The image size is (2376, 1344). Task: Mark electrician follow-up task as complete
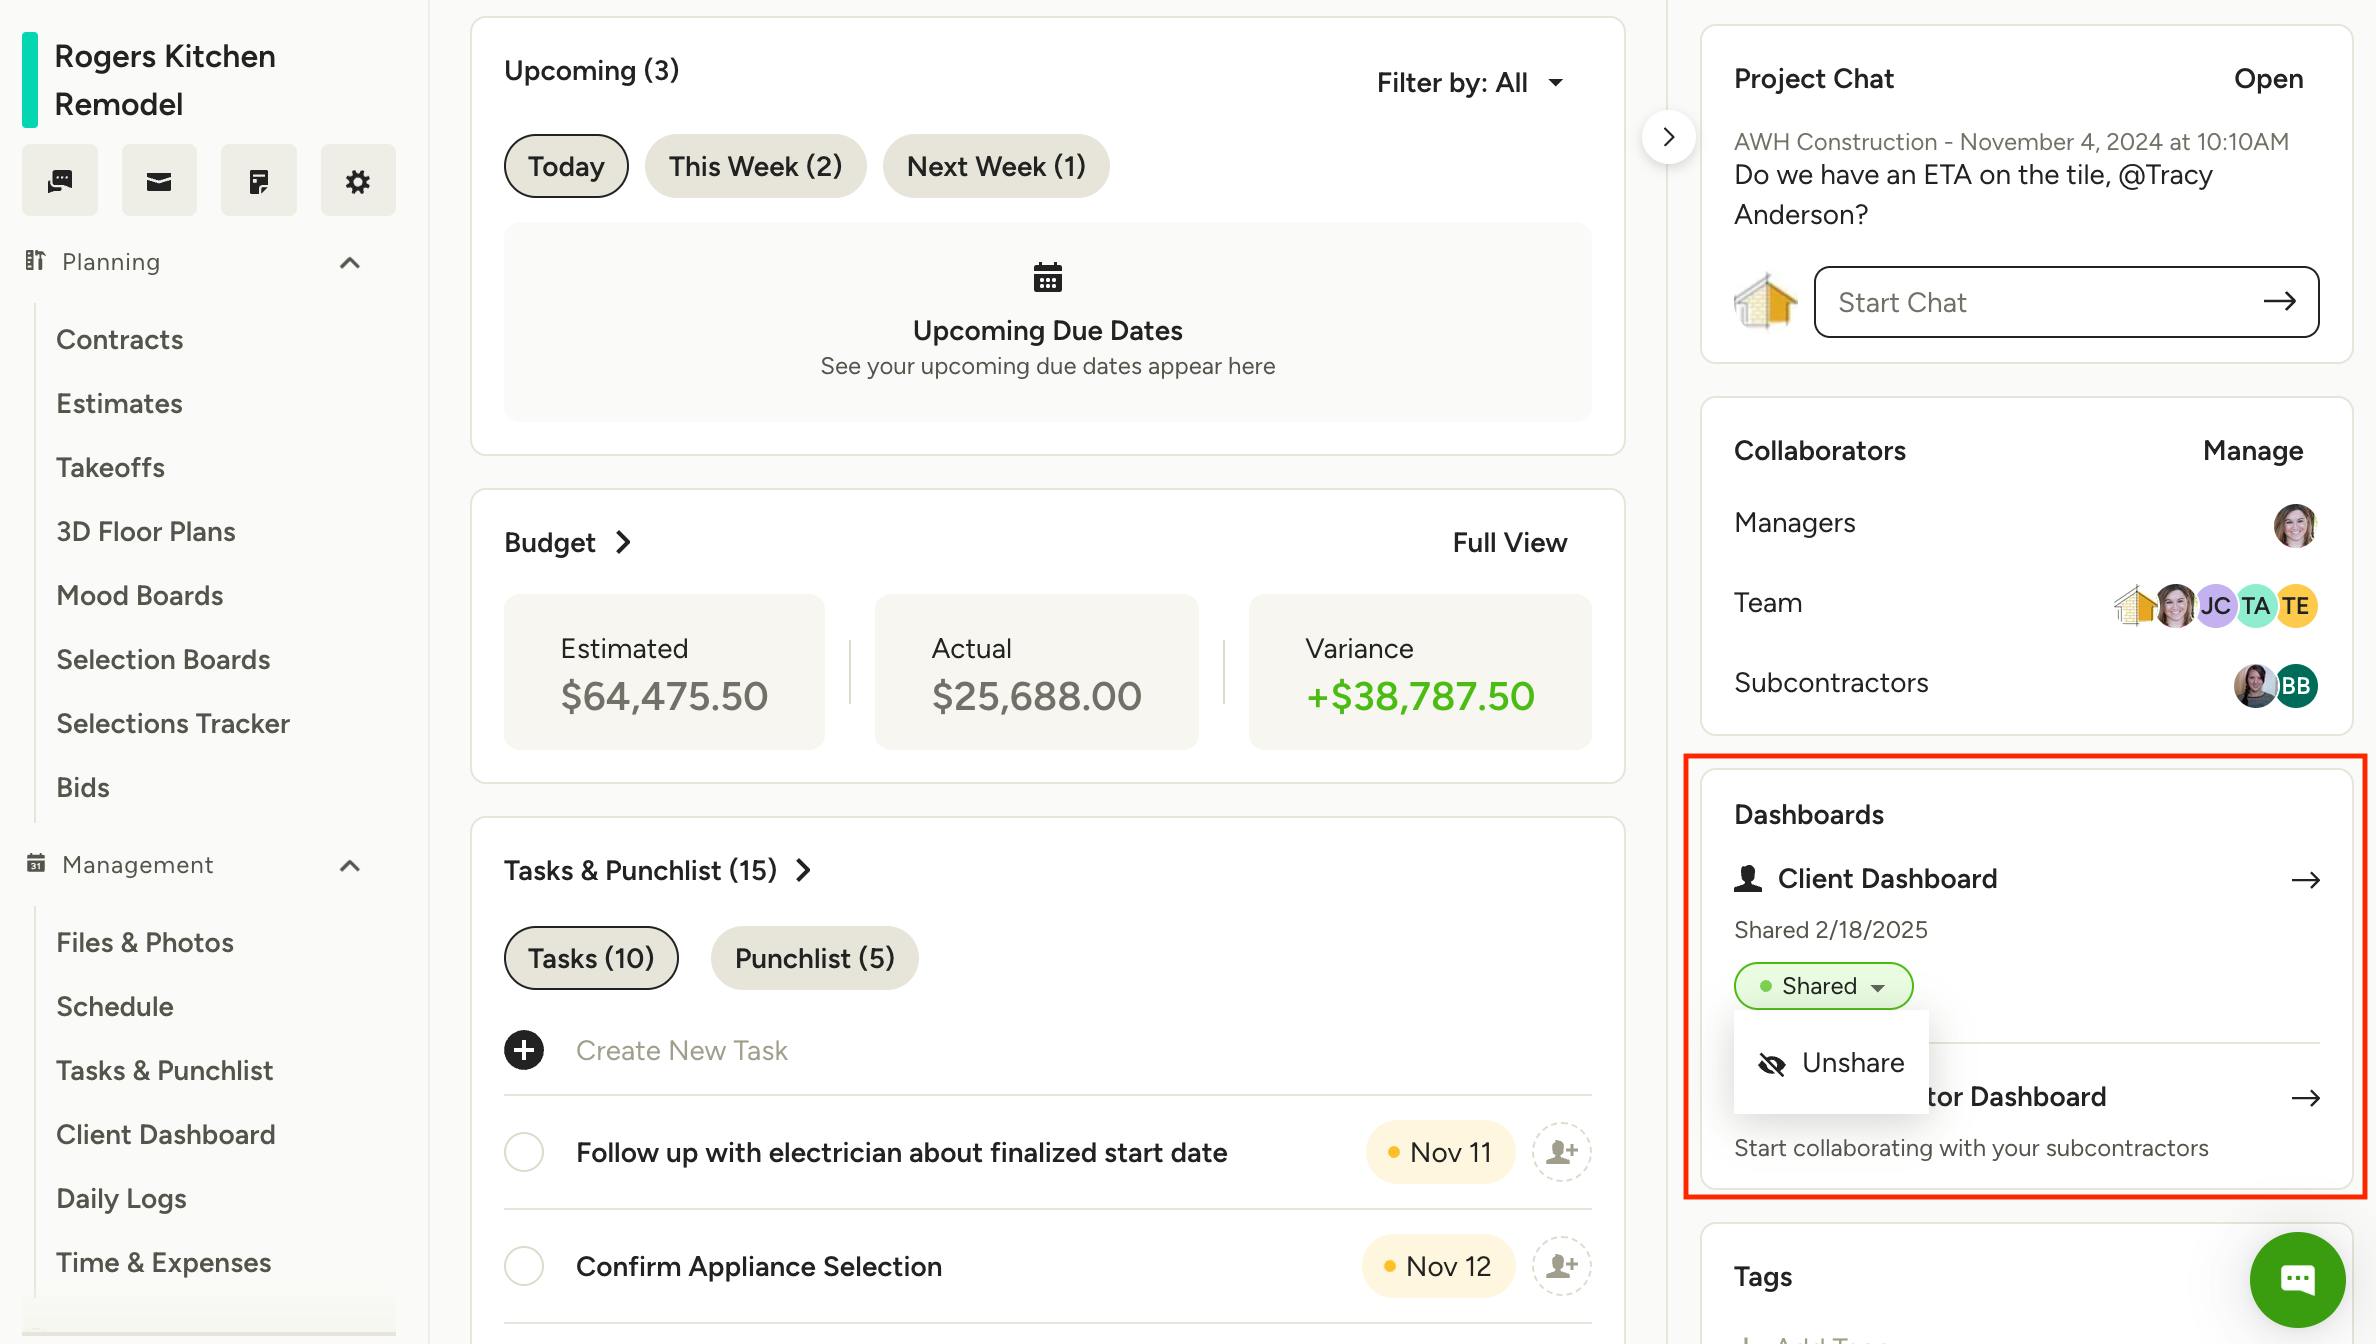[524, 1152]
